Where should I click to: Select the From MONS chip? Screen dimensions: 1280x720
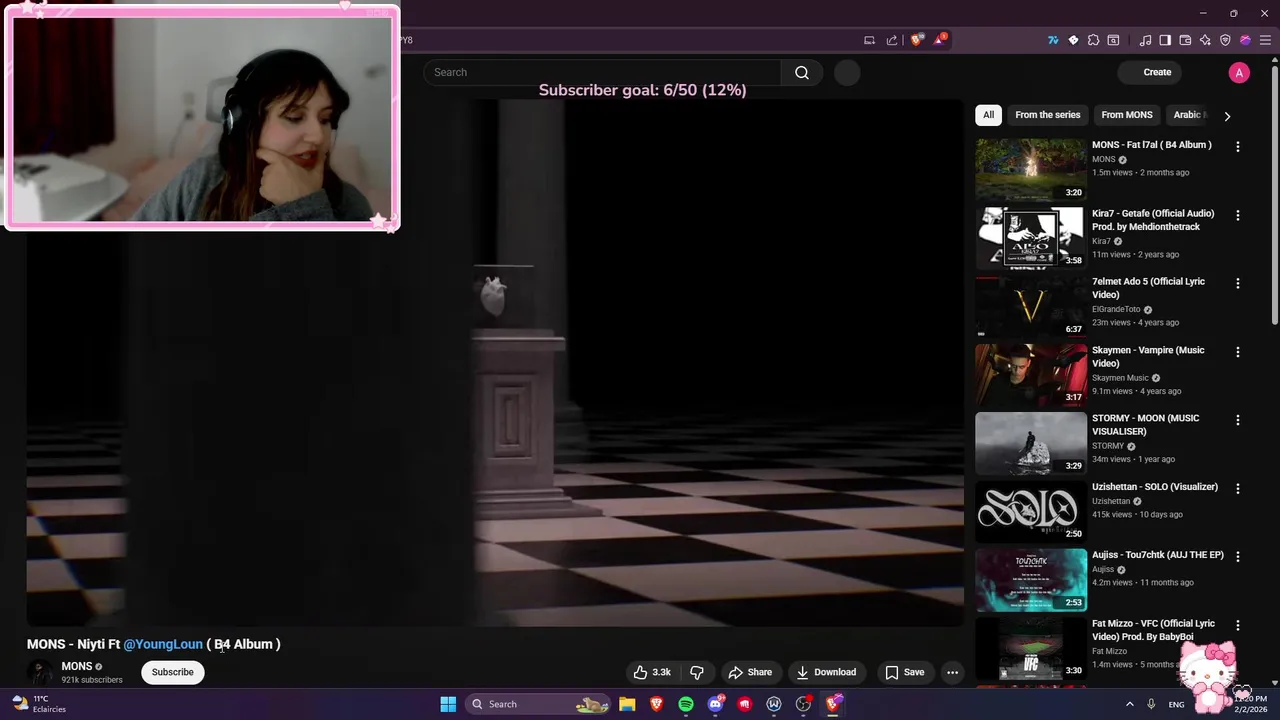click(1127, 115)
